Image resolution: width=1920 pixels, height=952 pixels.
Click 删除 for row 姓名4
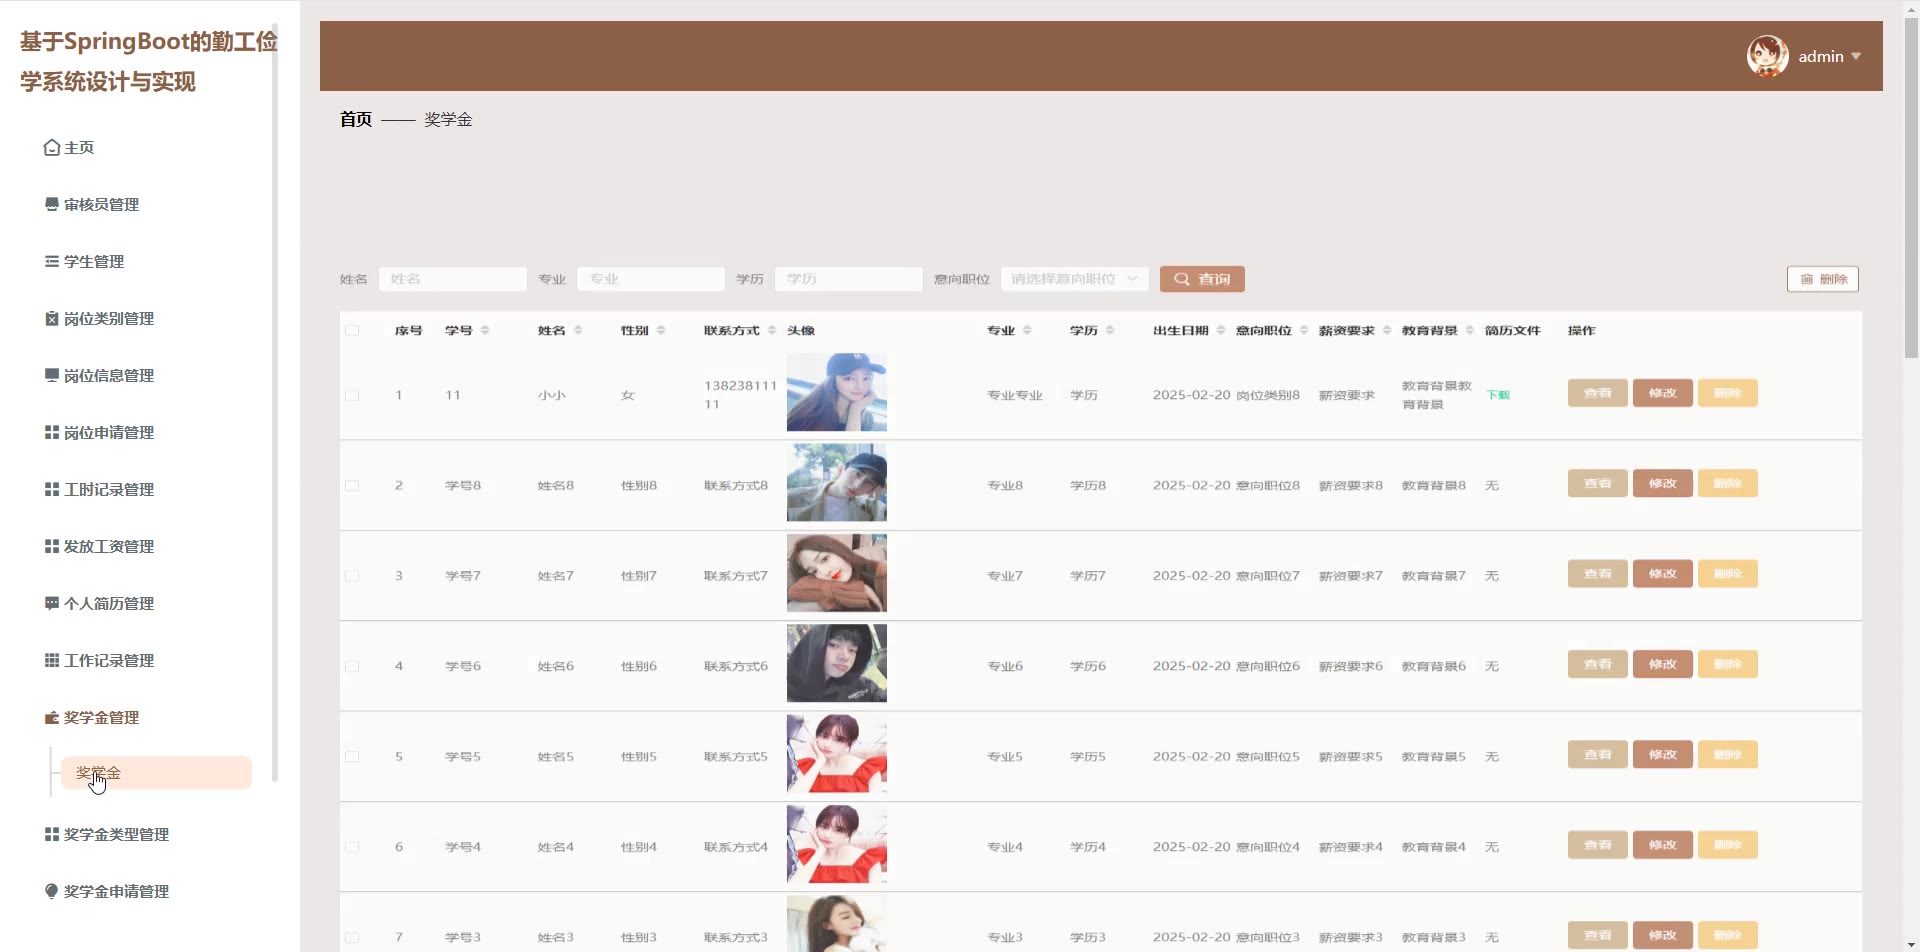[1728, 845]
